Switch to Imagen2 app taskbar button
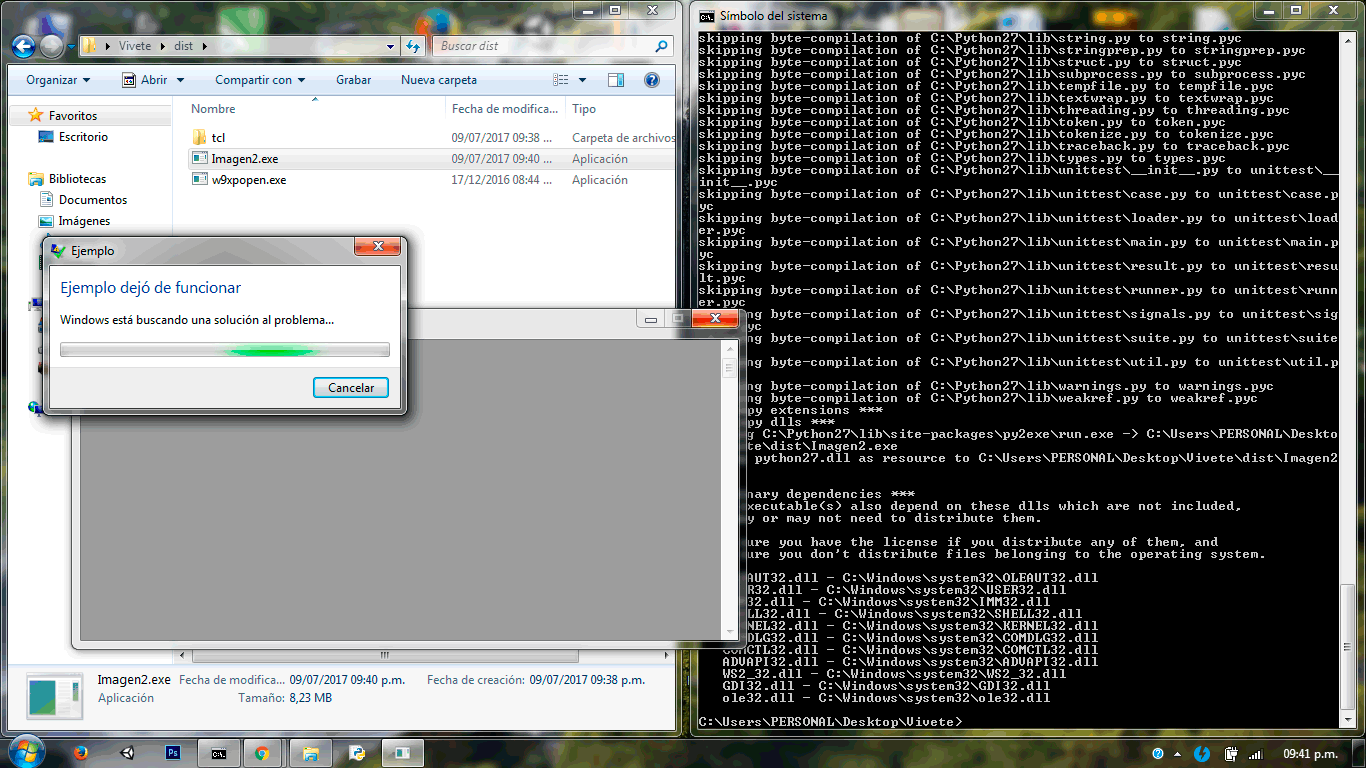1366x768 pixels. click(403, 753)
